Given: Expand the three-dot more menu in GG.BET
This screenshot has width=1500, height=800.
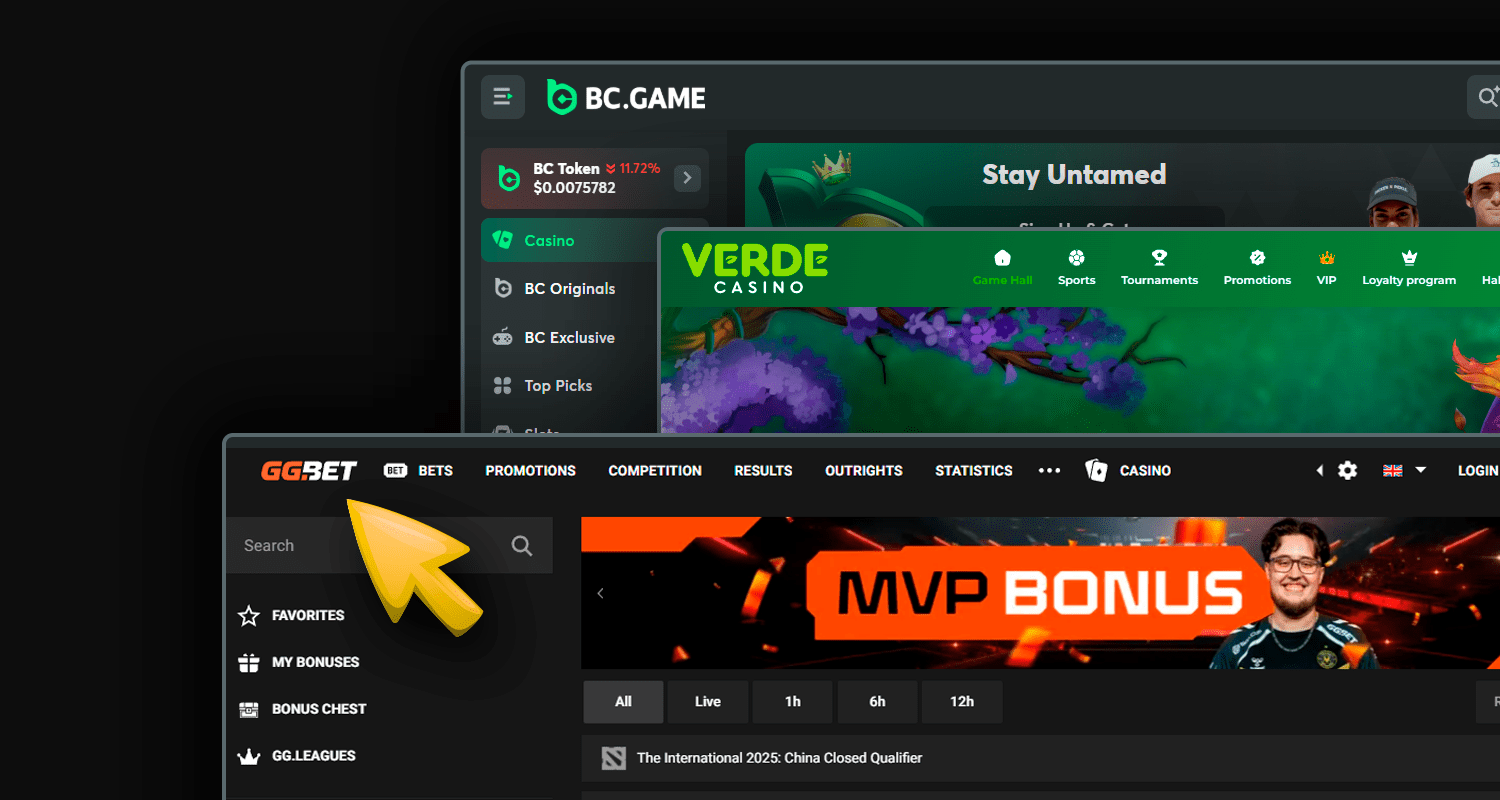Looking at the screenshot, I should pos(1049,471).
